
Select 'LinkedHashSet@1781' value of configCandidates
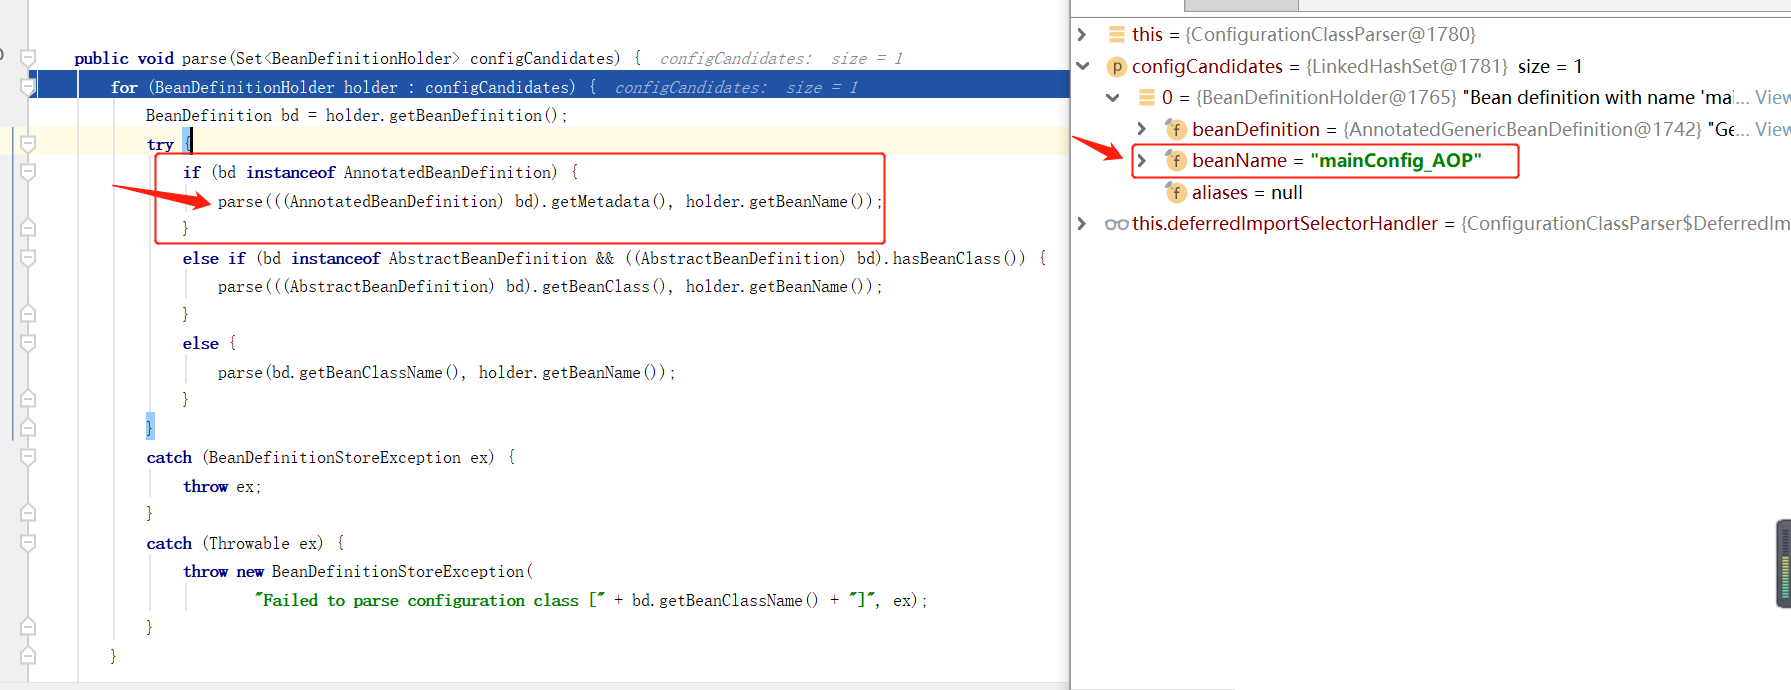[1406, 67]
